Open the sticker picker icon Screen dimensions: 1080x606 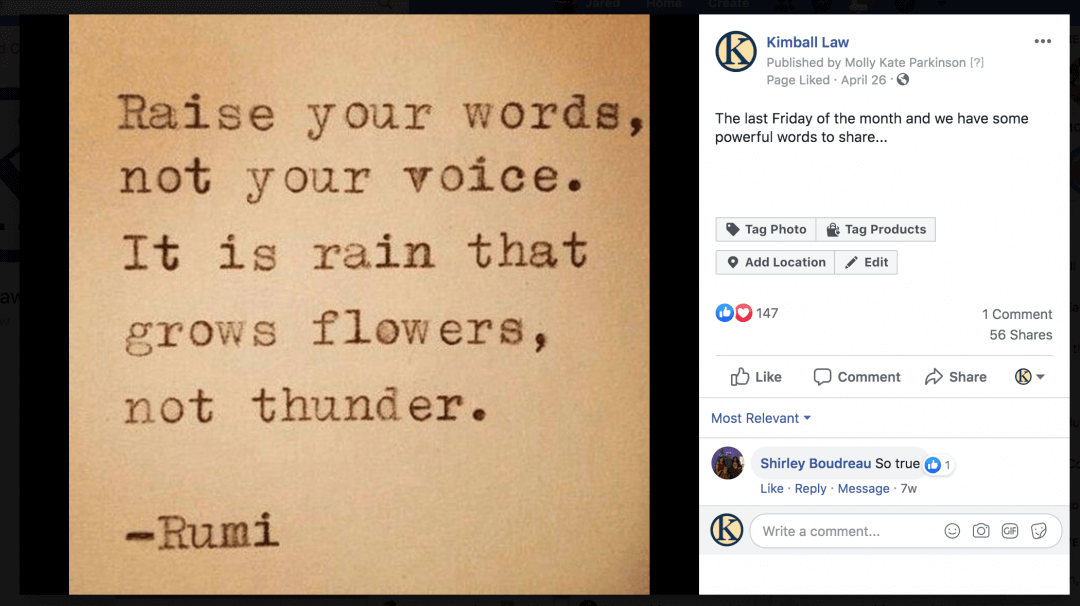point(1039,531)
